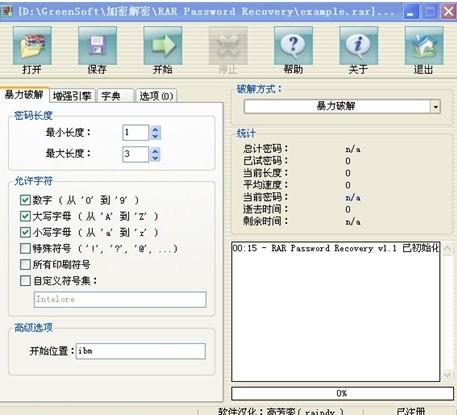This screenshot has width=457, height=415.
Task: Click the log scrollbar up arrow
Action: tap(447, 248)
